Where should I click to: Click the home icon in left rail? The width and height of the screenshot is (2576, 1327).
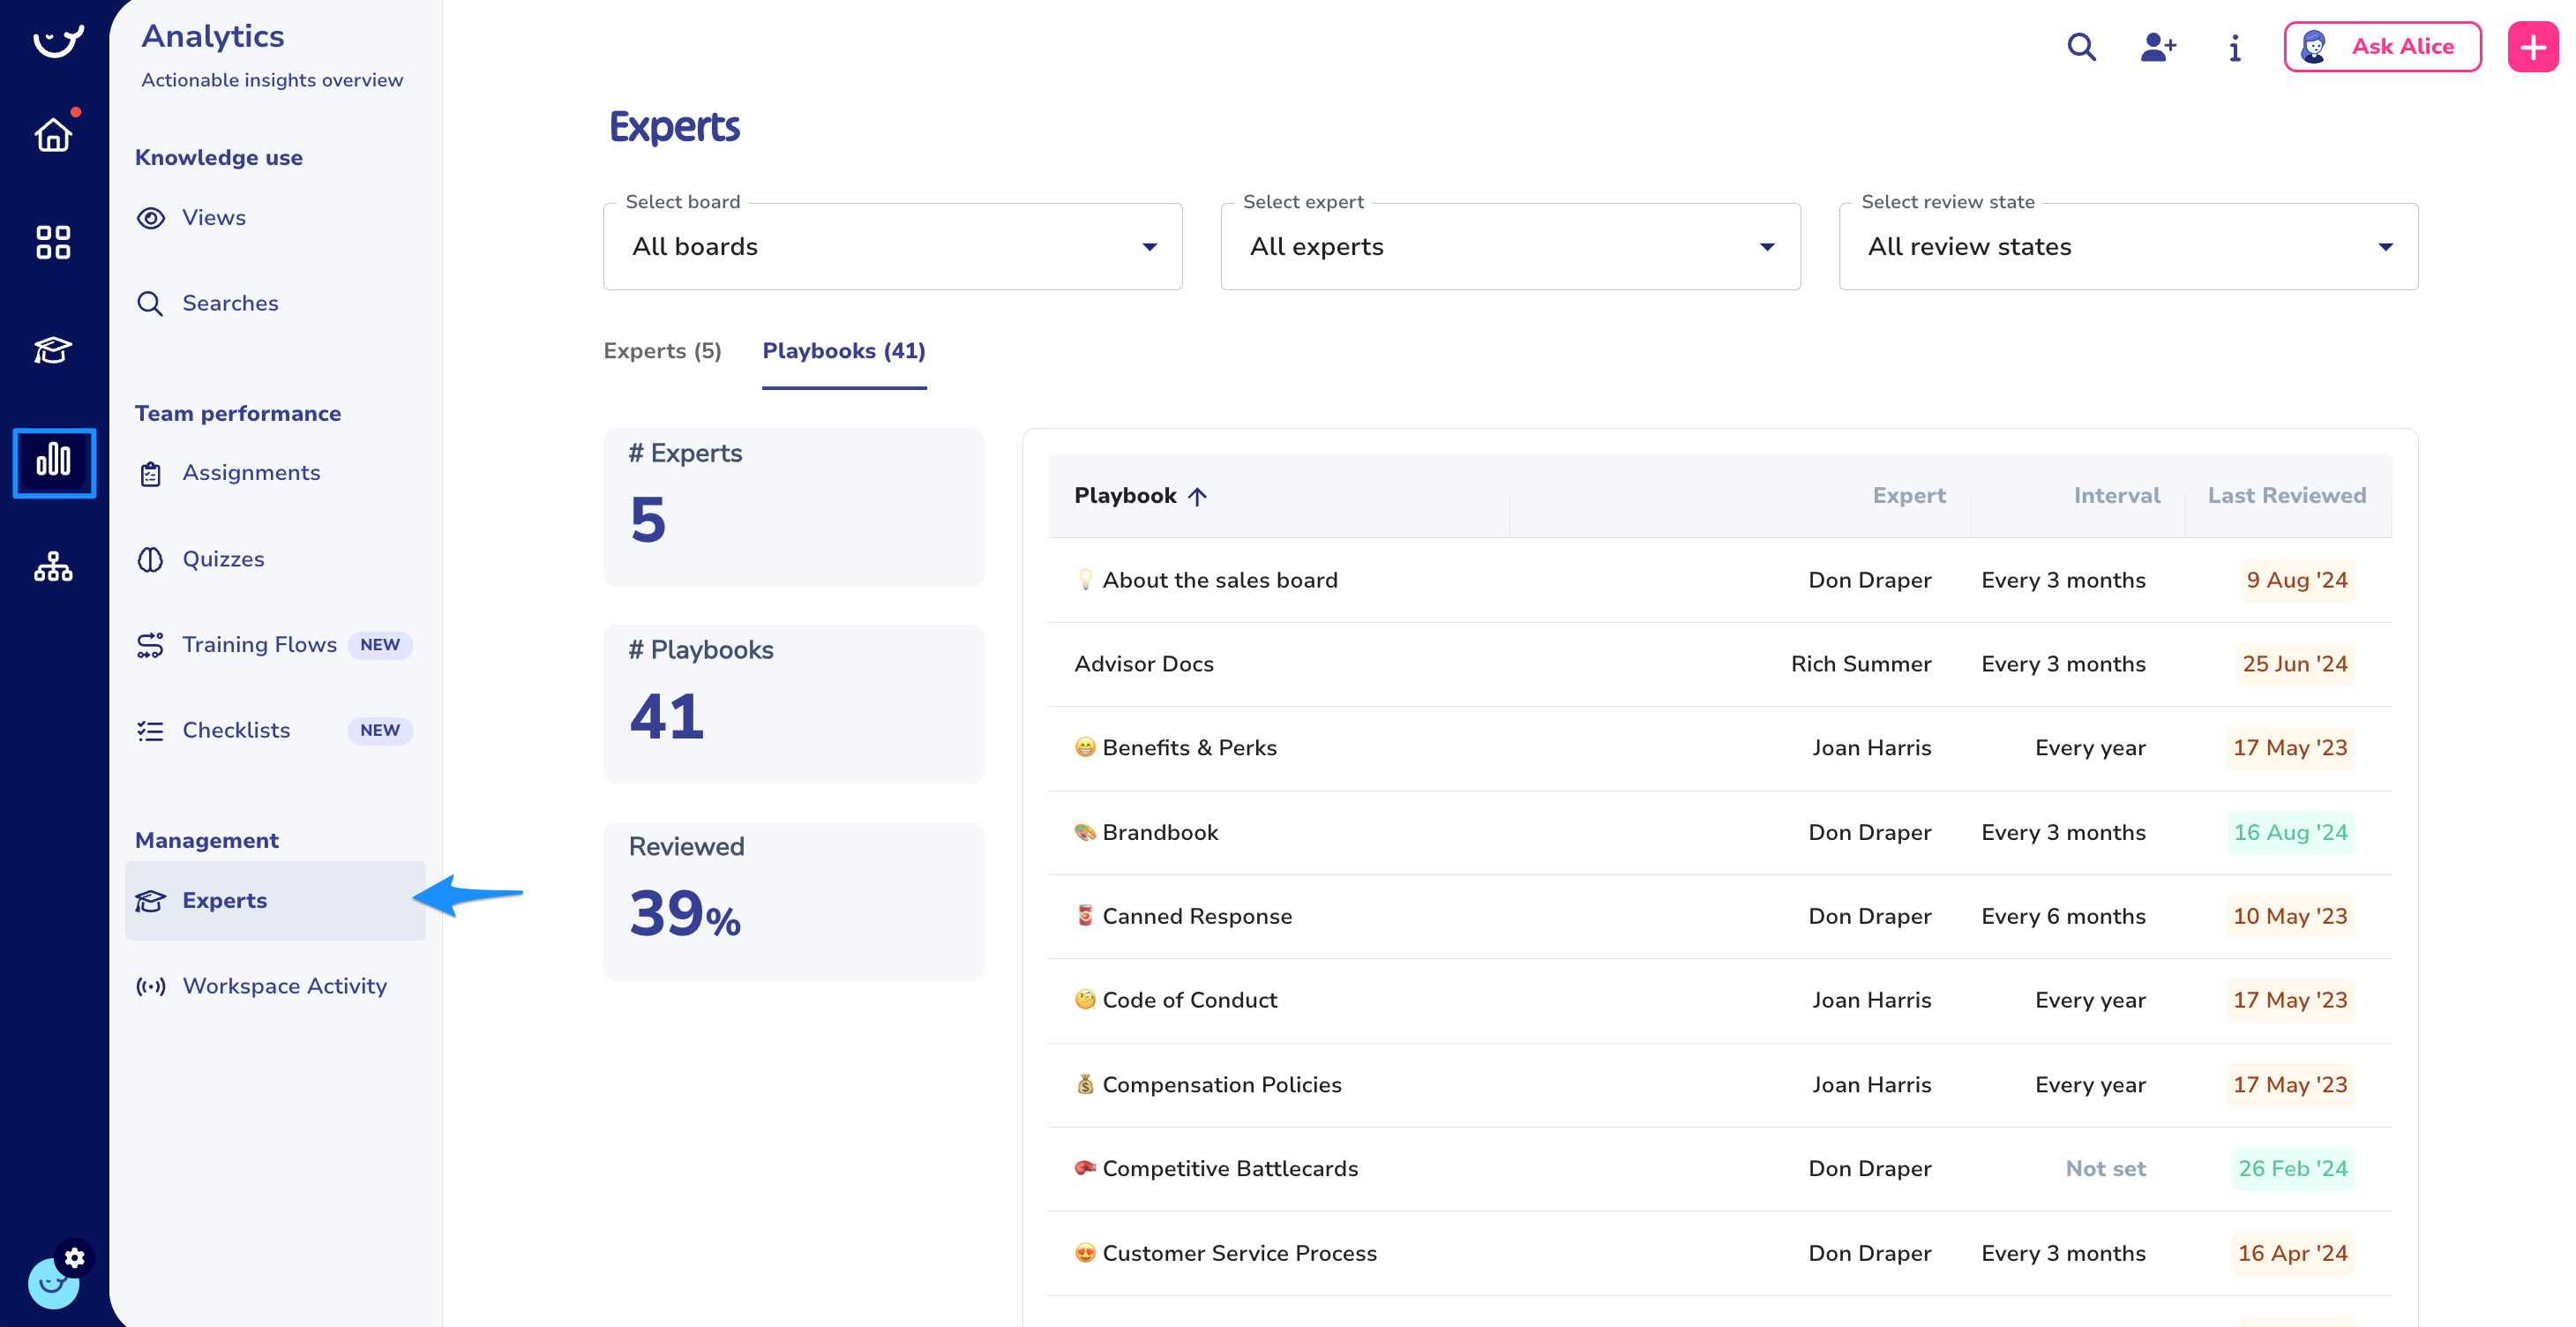(53, 134)
